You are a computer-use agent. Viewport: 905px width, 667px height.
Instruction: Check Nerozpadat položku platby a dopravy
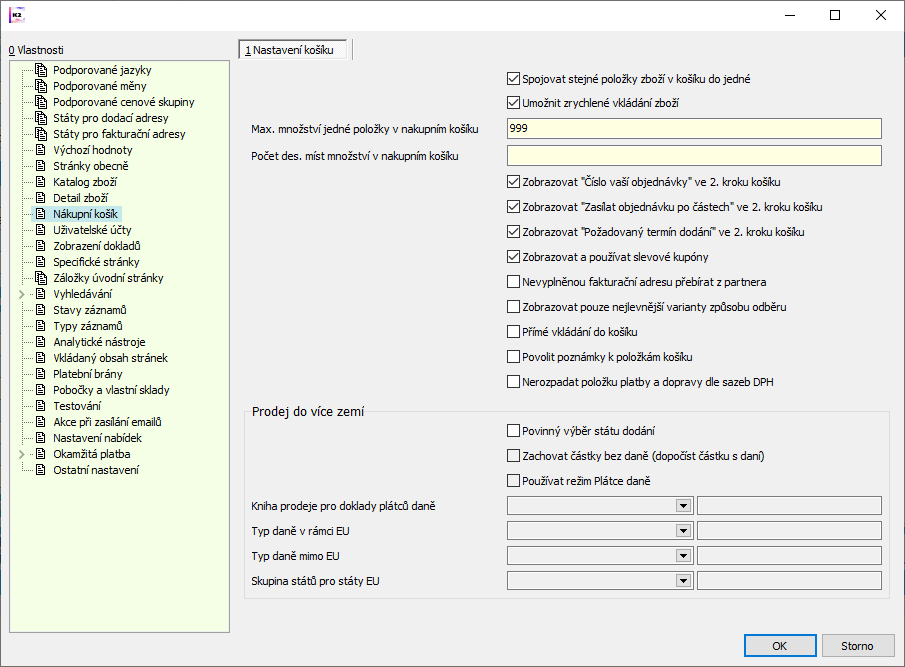pyautogui.click(x=513, y=381)
